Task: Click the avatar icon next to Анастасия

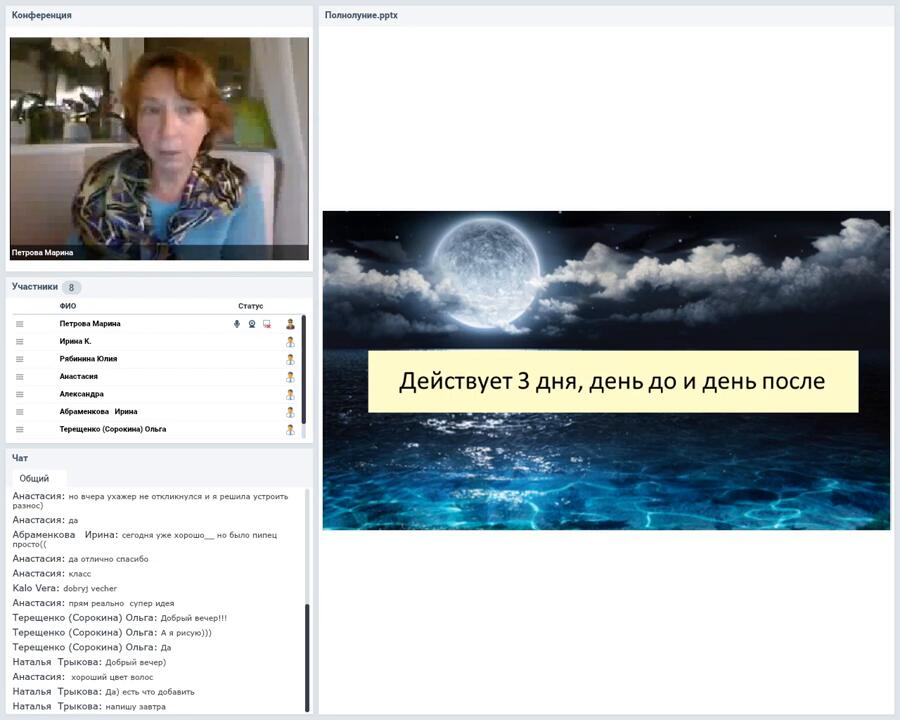Action: click(290, 377)
